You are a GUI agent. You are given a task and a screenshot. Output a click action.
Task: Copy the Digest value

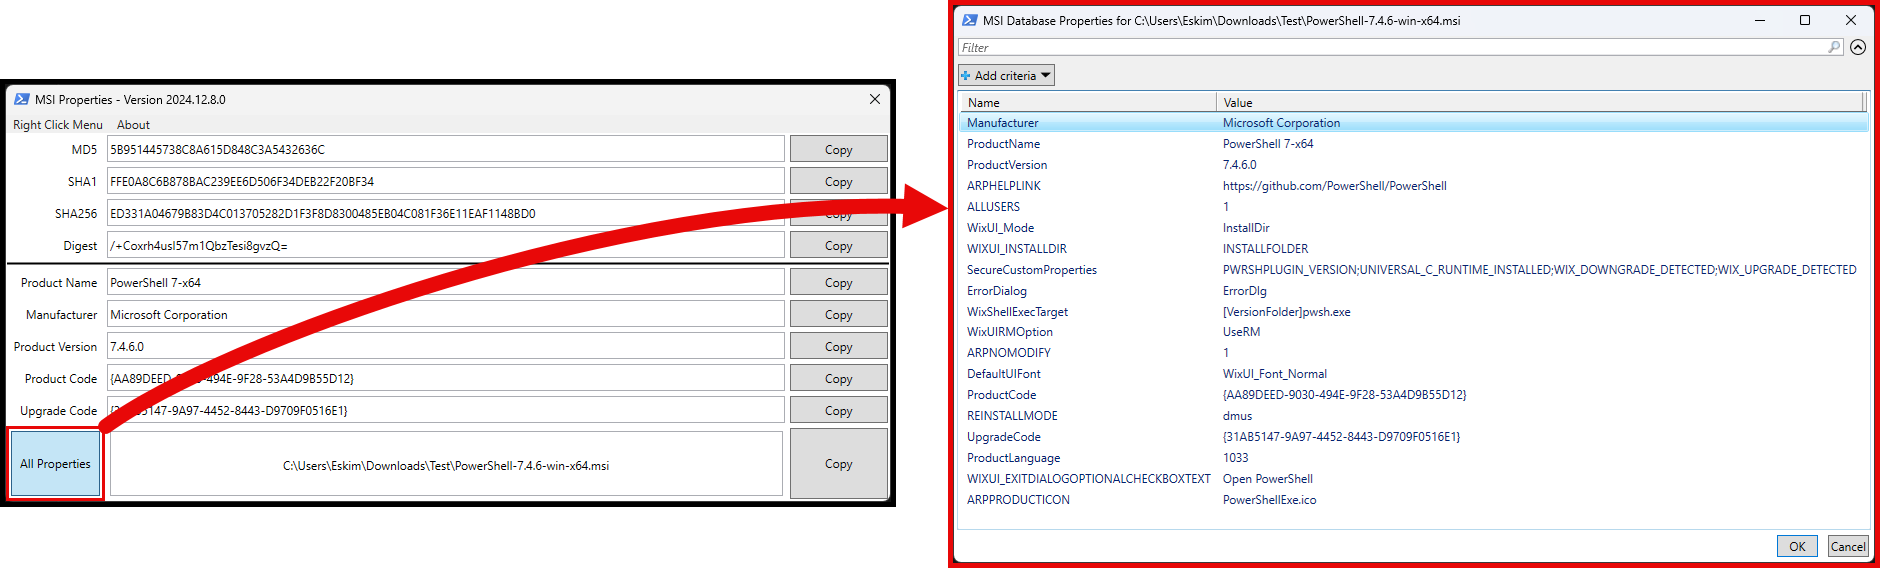point(838,245)
